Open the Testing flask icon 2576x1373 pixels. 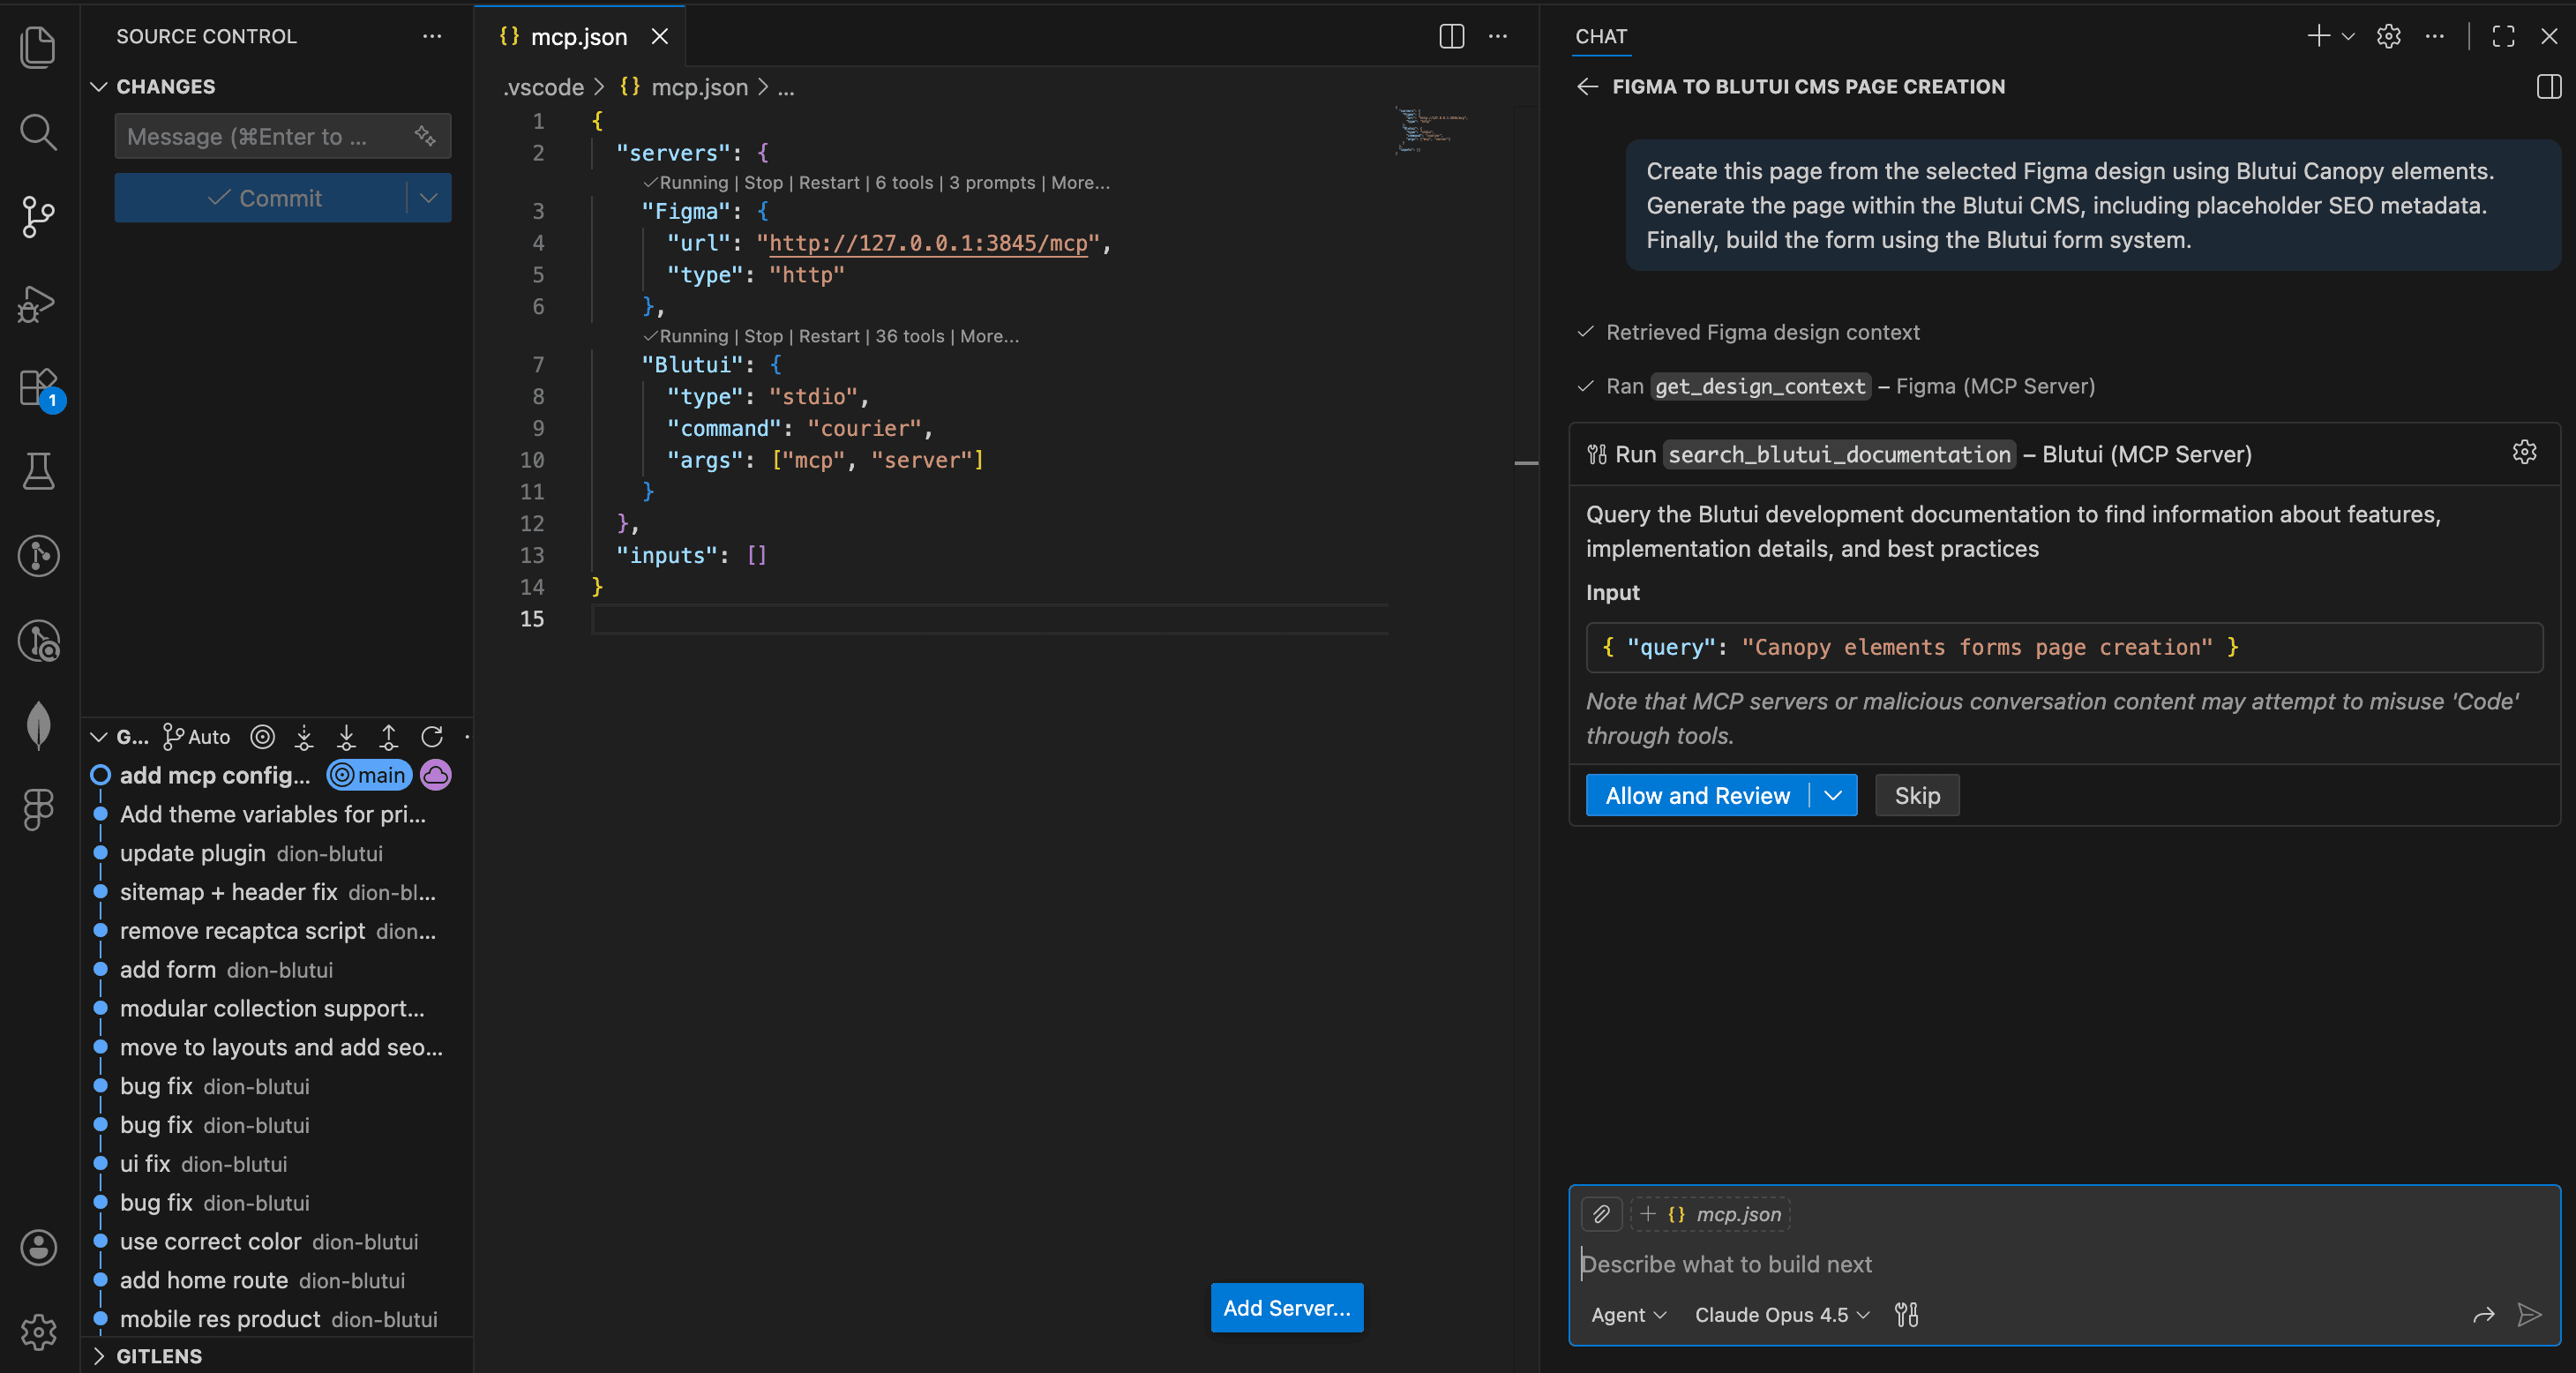click(x=40, y=471)
